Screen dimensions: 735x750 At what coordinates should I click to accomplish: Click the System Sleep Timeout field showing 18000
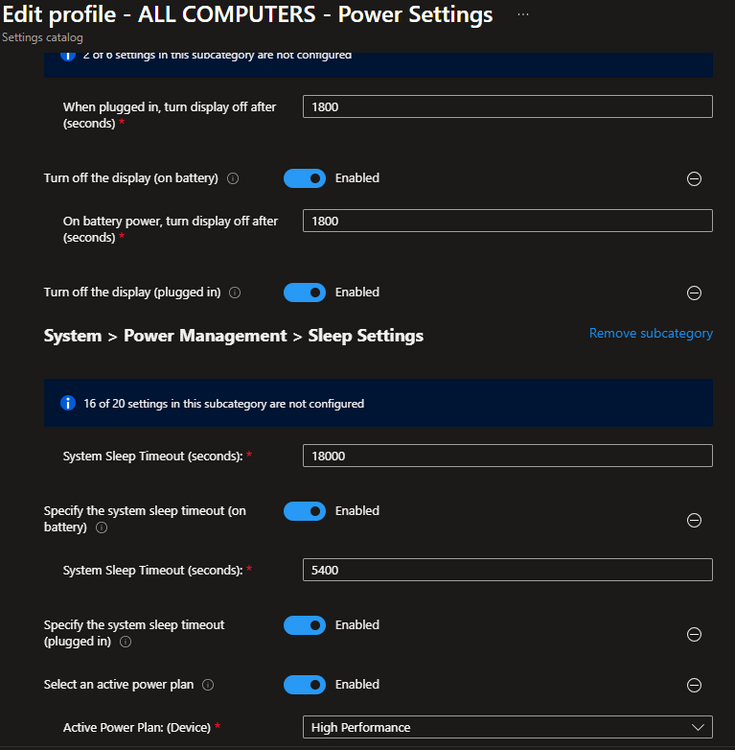[x=507, y=455]
